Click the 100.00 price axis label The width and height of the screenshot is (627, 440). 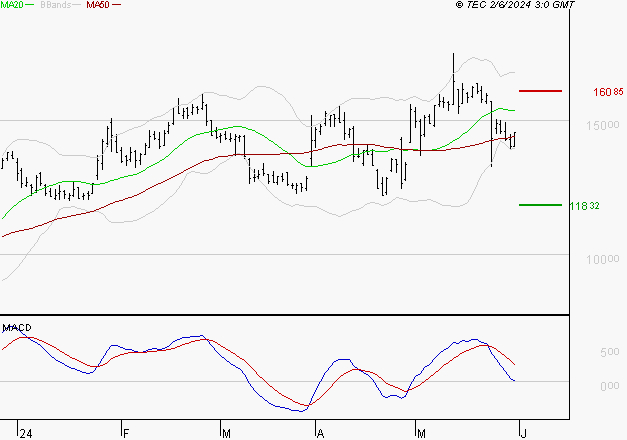[603, 260]
